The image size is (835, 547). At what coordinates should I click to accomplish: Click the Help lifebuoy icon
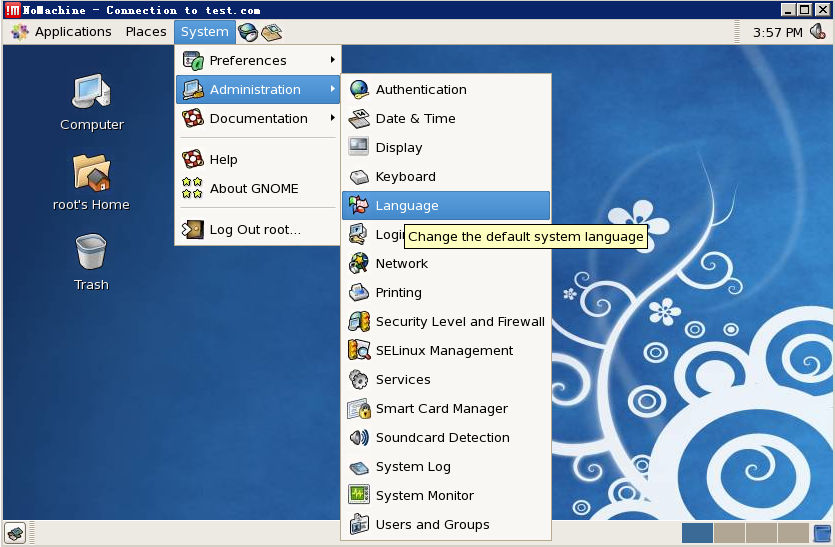[193, 159]
